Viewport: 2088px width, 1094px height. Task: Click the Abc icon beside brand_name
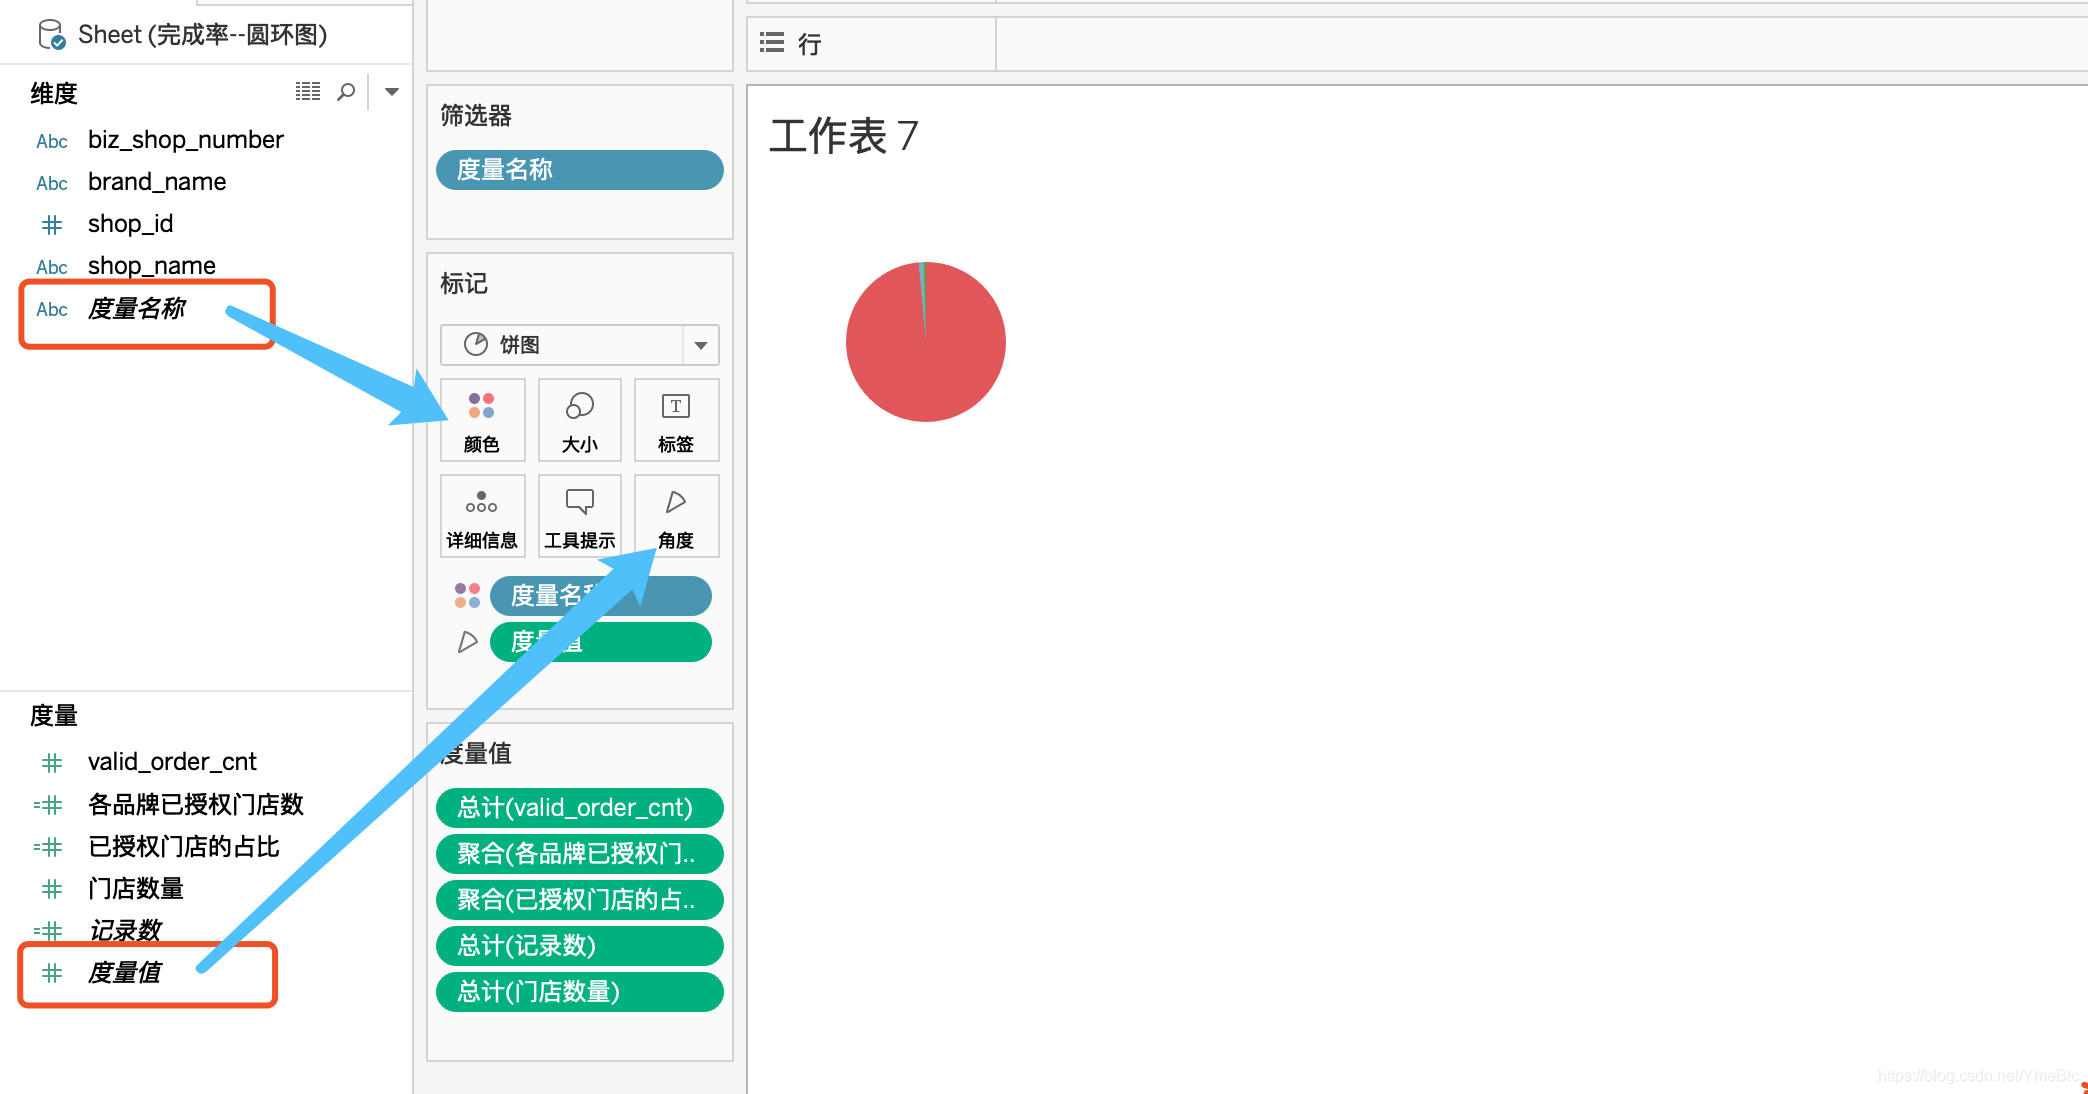(x=52, y=183)
